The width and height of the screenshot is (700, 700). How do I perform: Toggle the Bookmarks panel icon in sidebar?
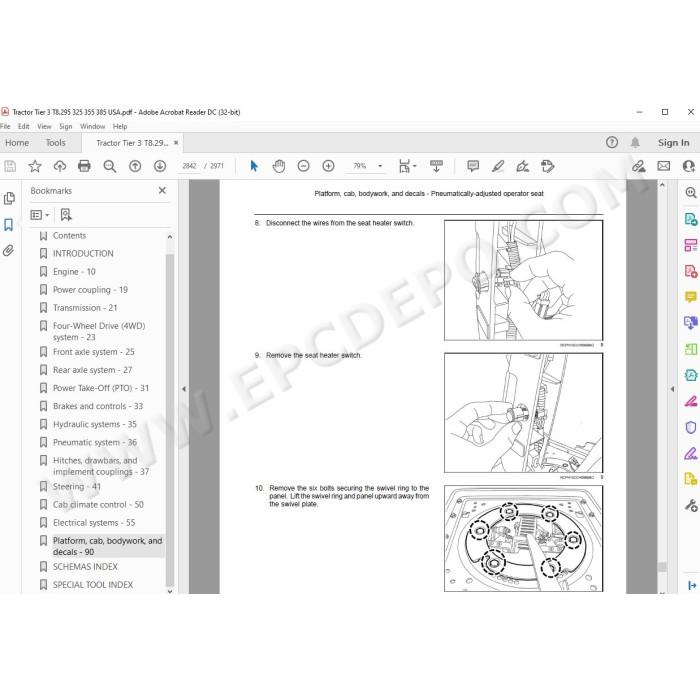8,225
